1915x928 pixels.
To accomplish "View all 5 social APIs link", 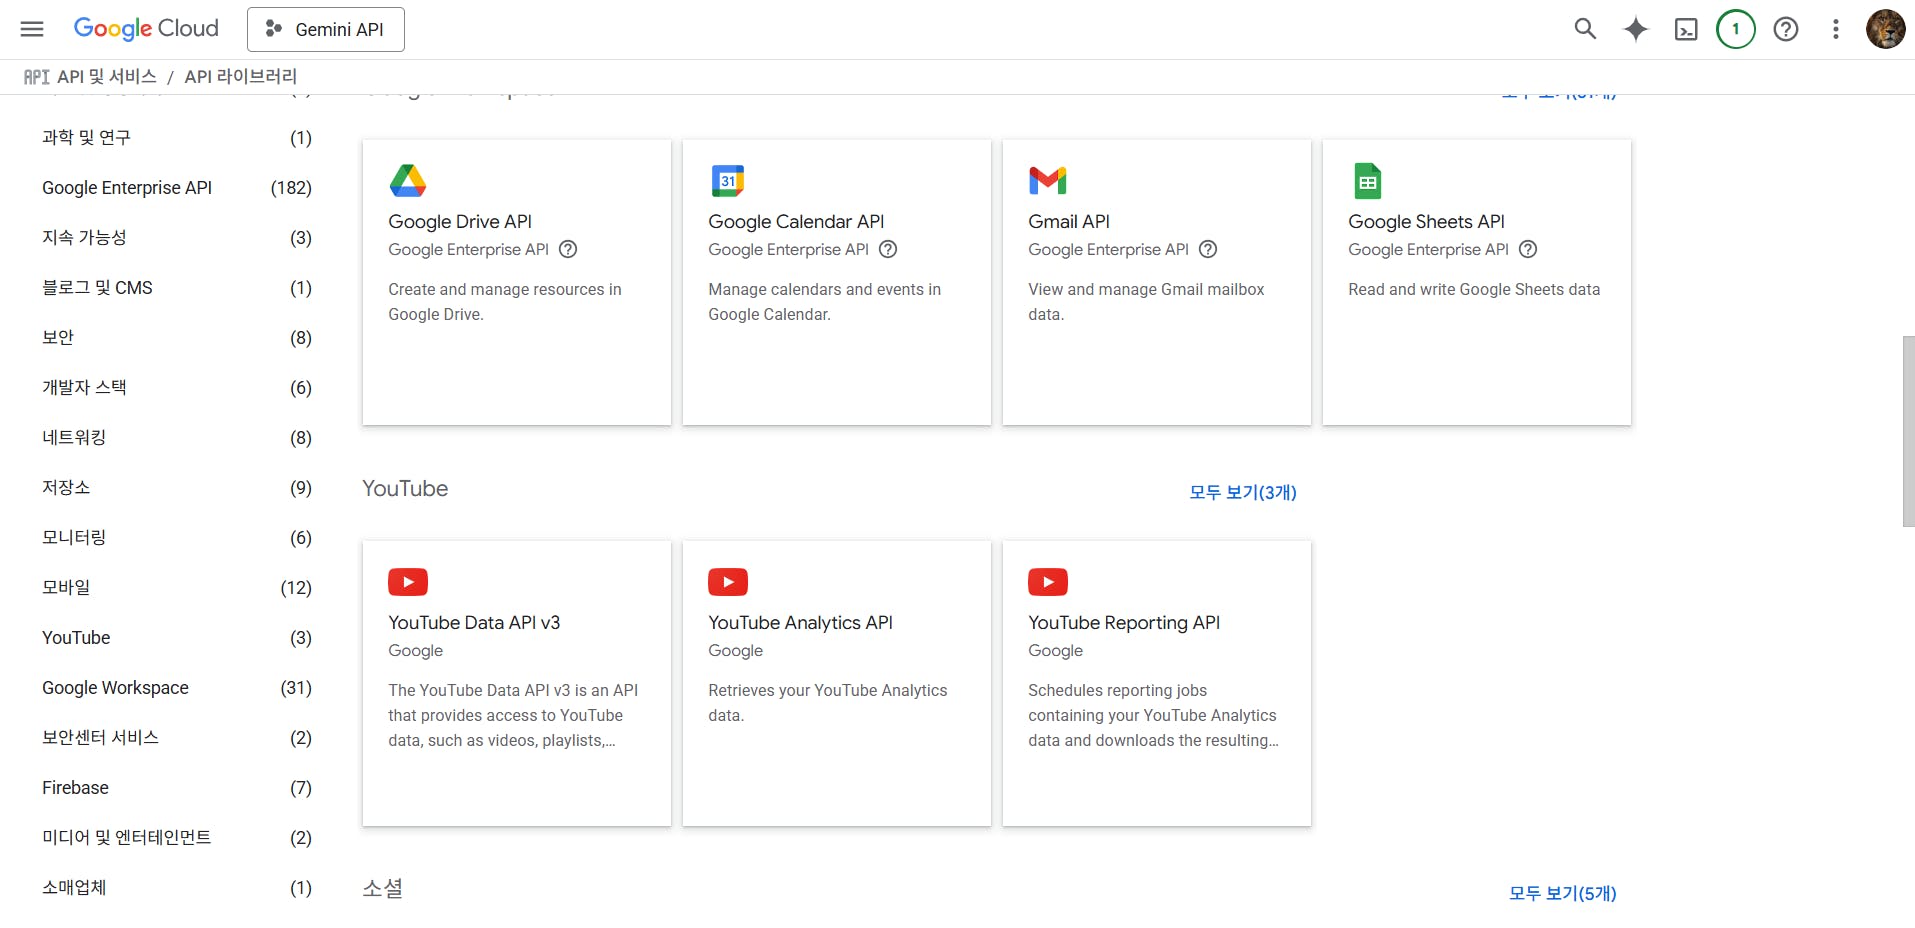I will [x=1562, y=893].
